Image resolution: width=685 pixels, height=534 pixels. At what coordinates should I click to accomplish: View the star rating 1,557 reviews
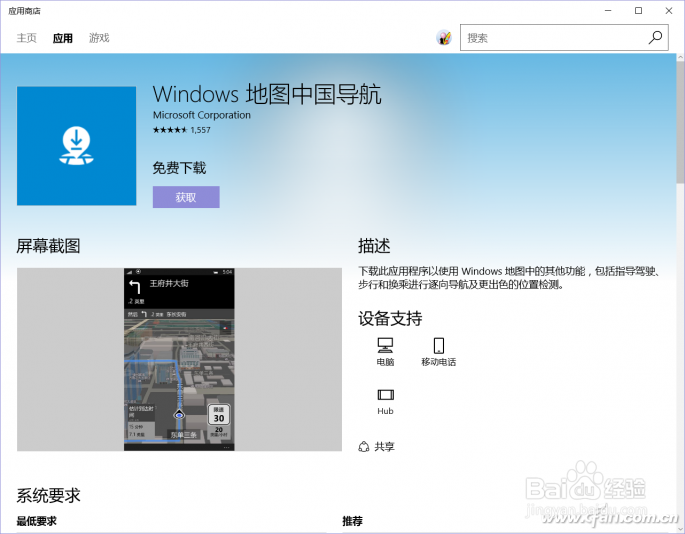pyautogui.click(x=182, y=130)
